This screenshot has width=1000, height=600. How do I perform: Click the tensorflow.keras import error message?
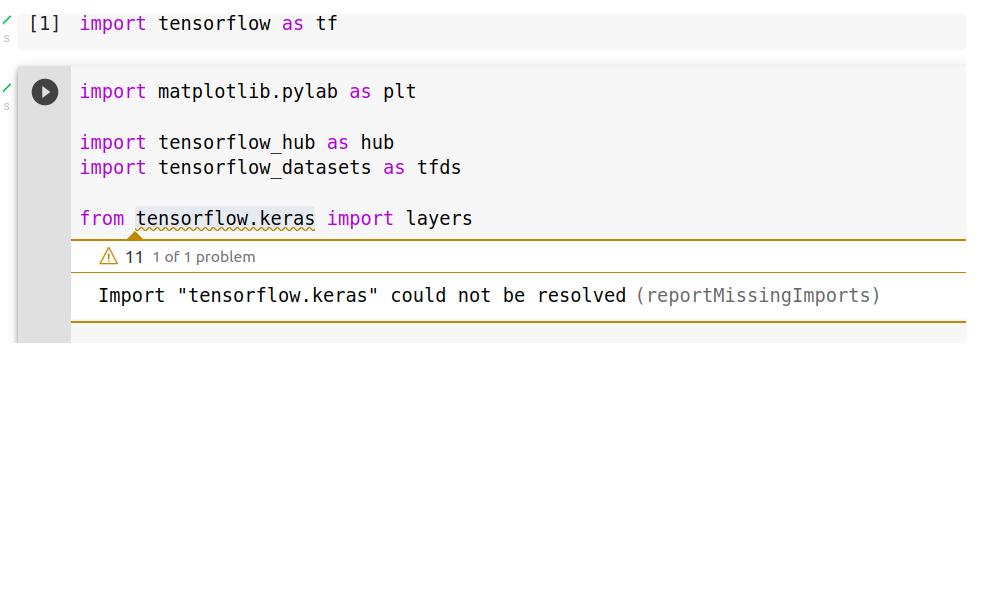coord(360,295)
